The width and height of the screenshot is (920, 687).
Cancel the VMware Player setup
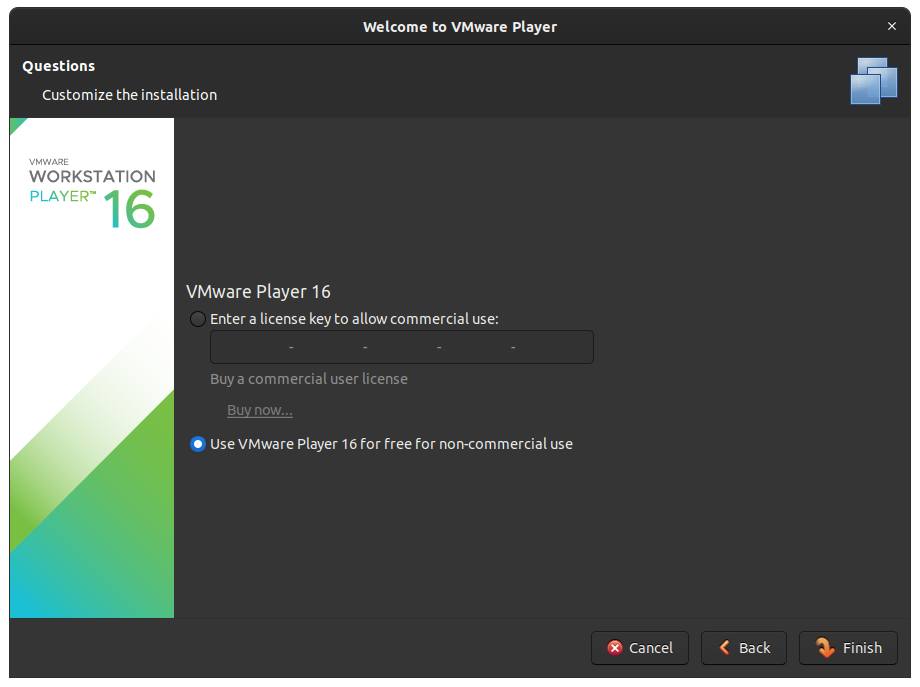639,648
